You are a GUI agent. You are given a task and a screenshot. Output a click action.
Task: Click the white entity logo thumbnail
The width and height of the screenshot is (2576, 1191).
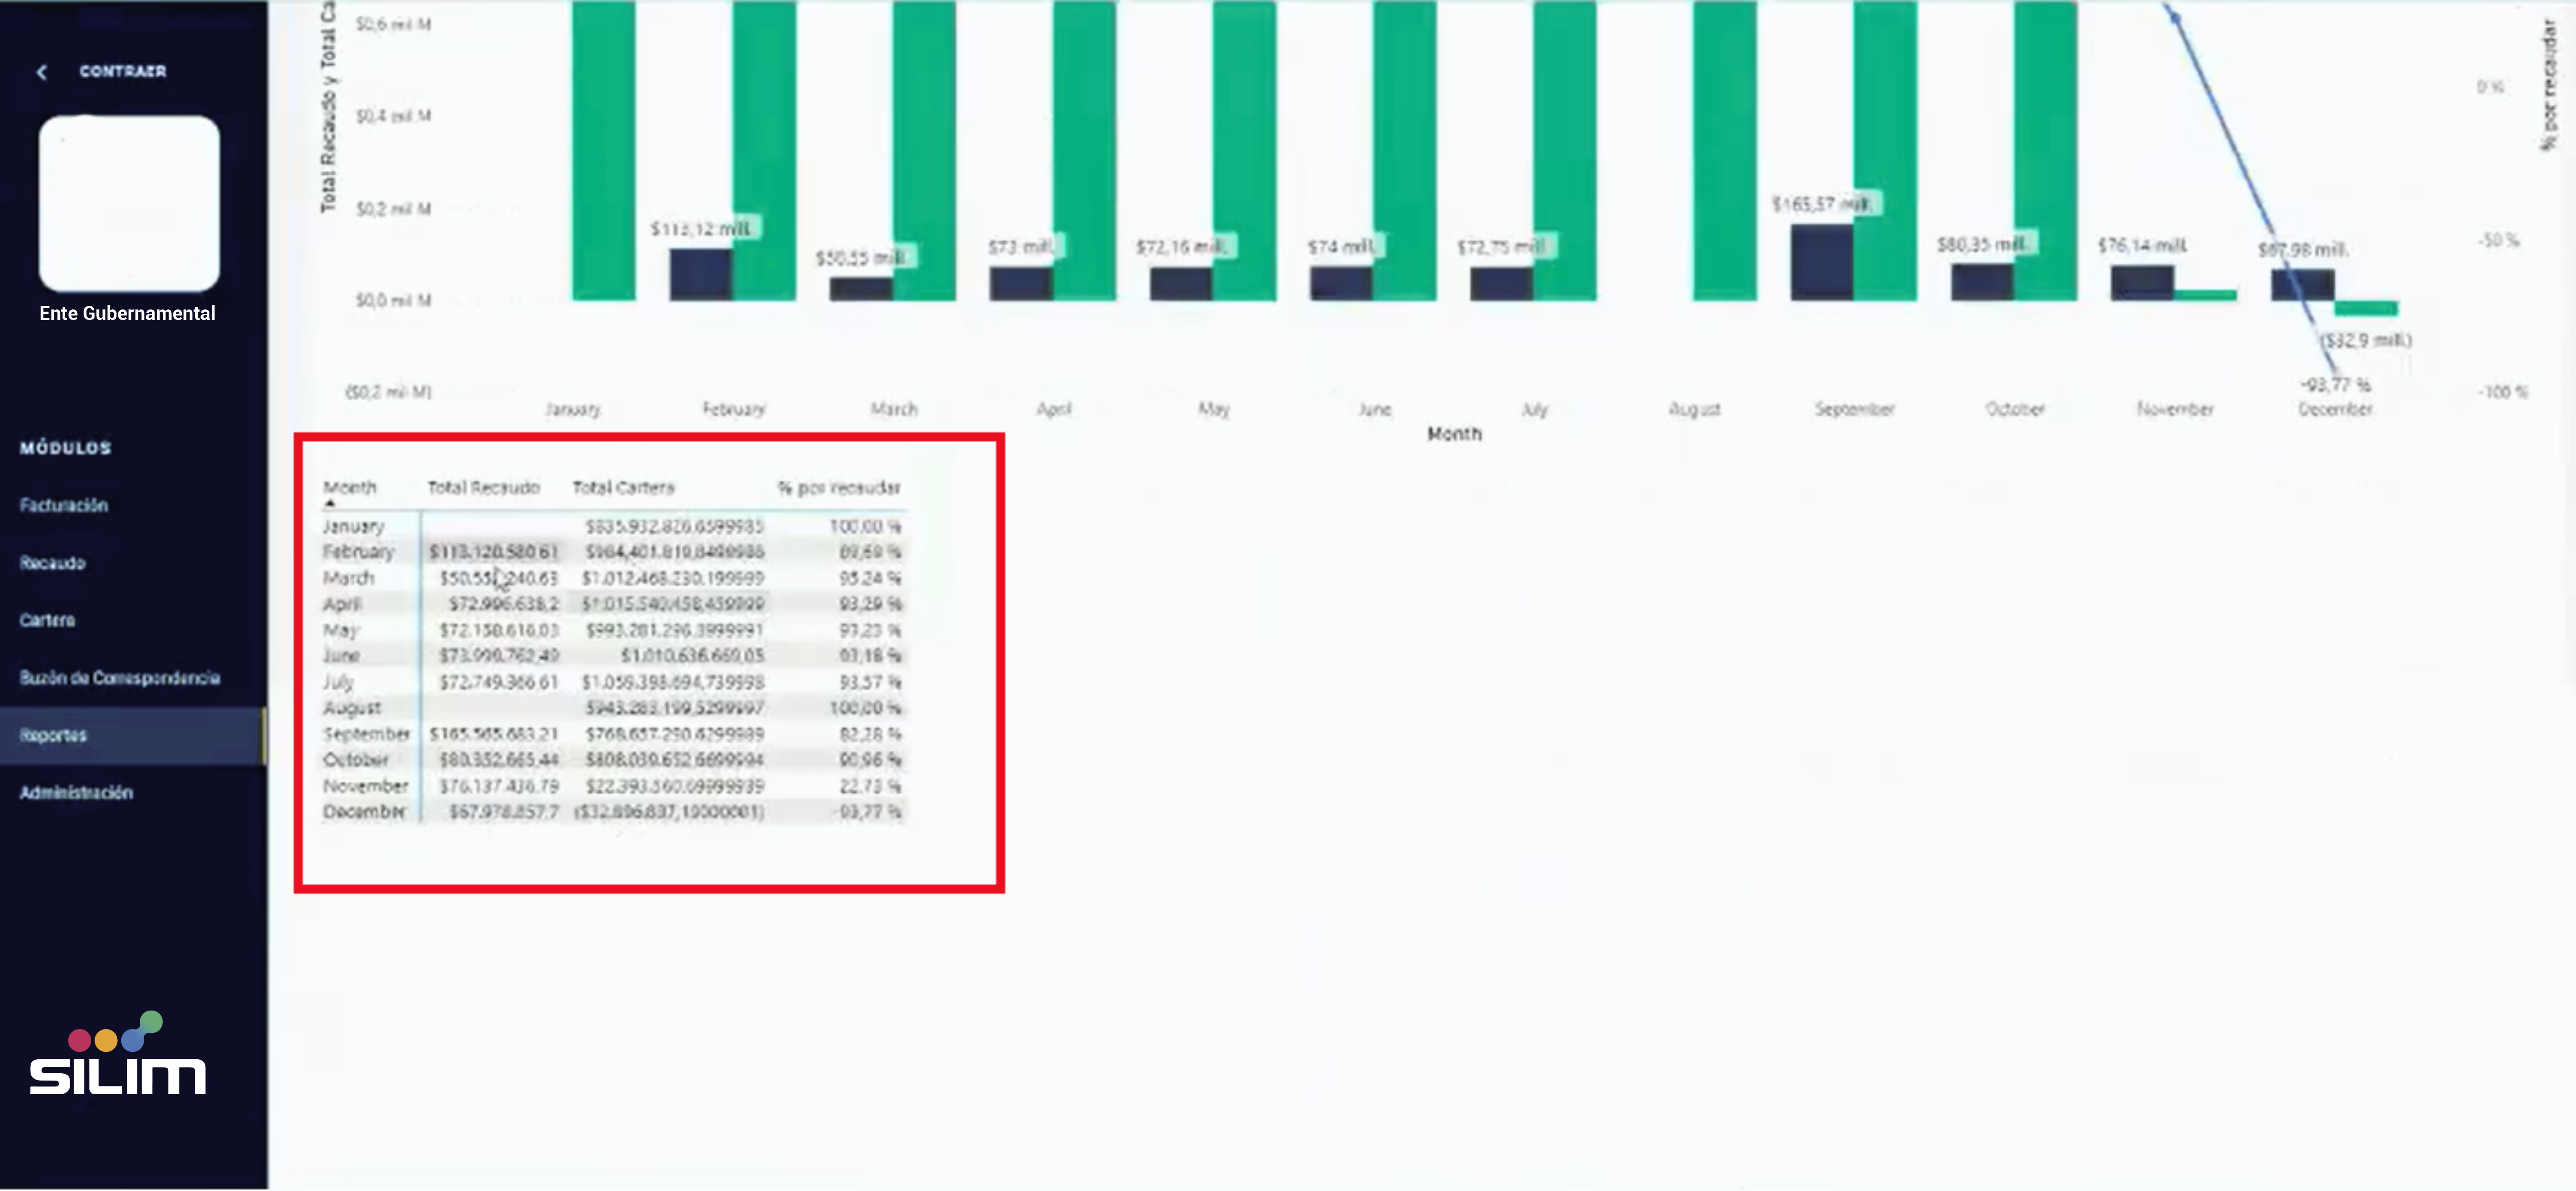coord(129,203)
